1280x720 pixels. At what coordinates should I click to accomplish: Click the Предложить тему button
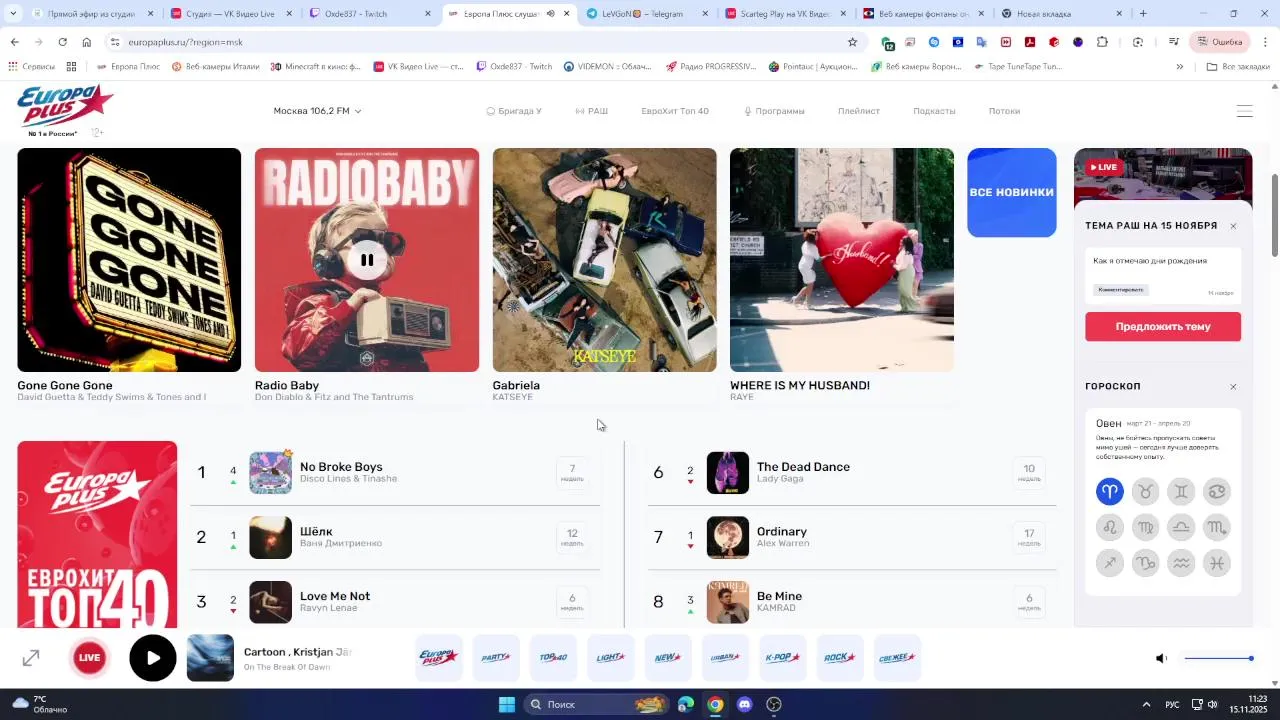point(1163,326)
